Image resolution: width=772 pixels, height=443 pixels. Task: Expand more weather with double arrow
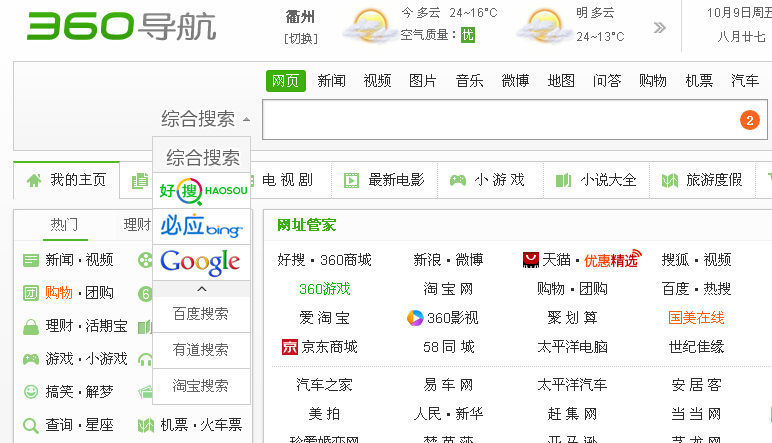pyautogui.click(x=659, y=28)
